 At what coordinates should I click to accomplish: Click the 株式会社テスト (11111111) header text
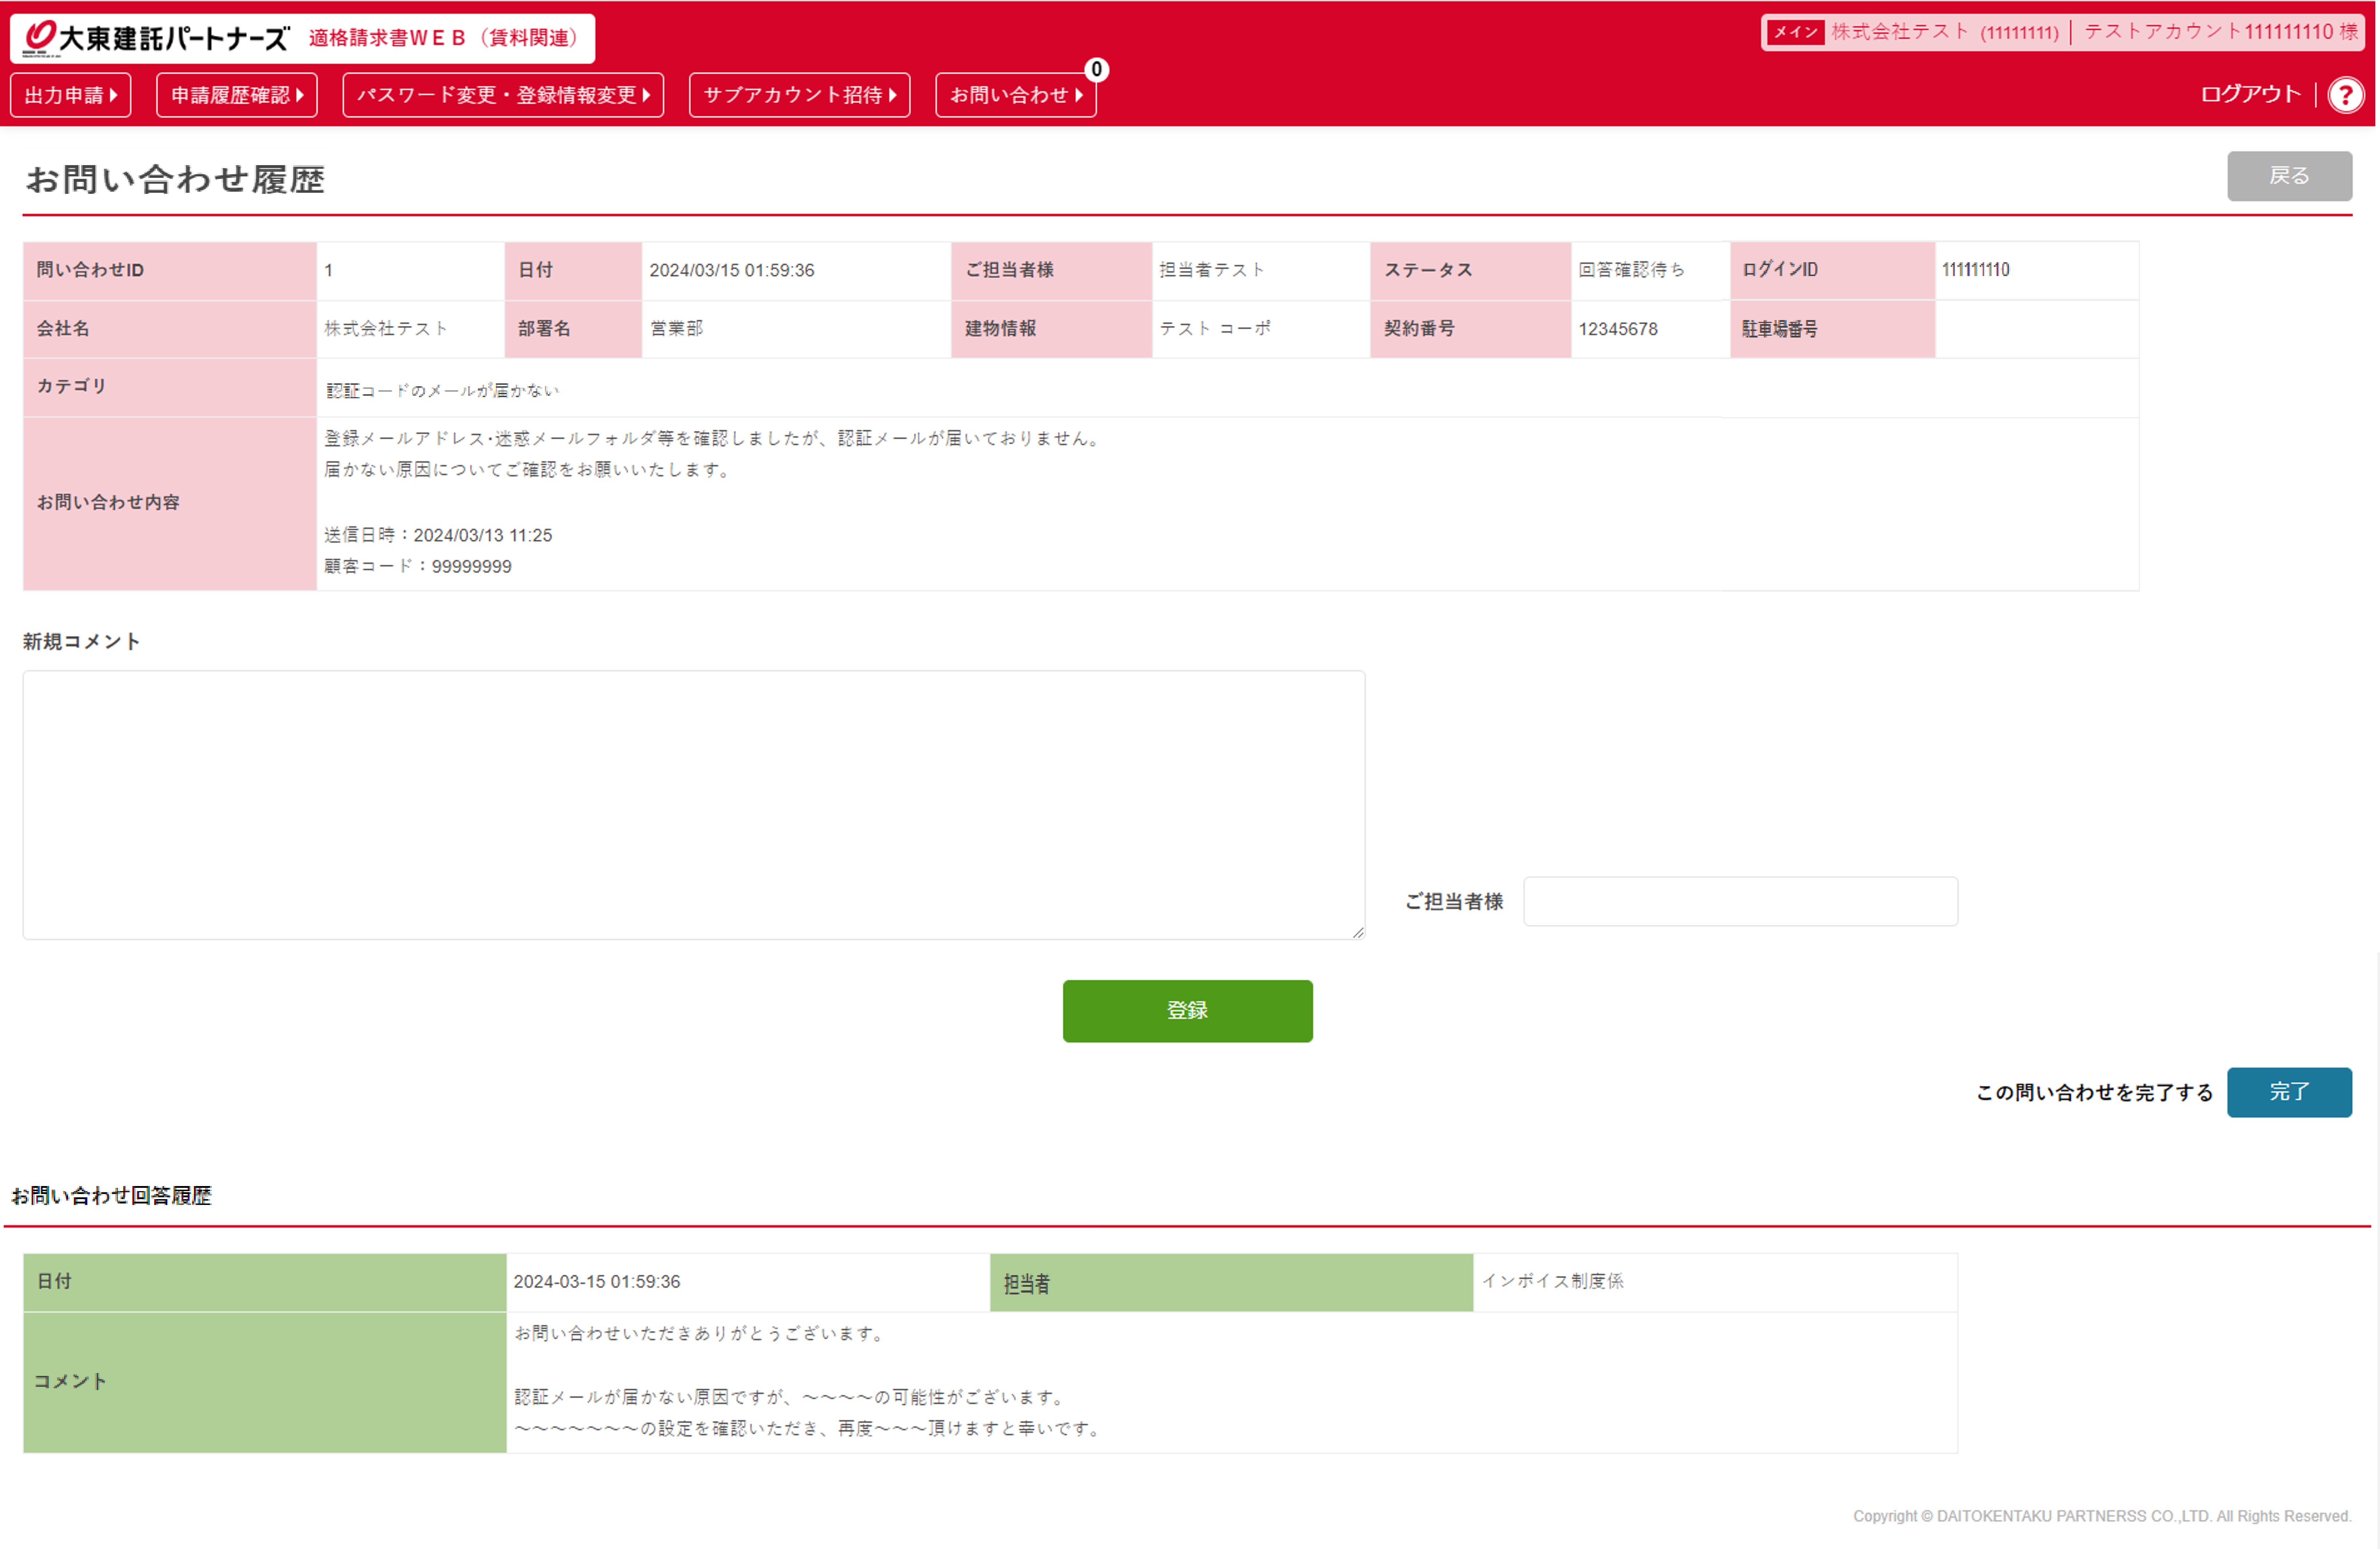pyautogui.click(x=1944, y=32)
